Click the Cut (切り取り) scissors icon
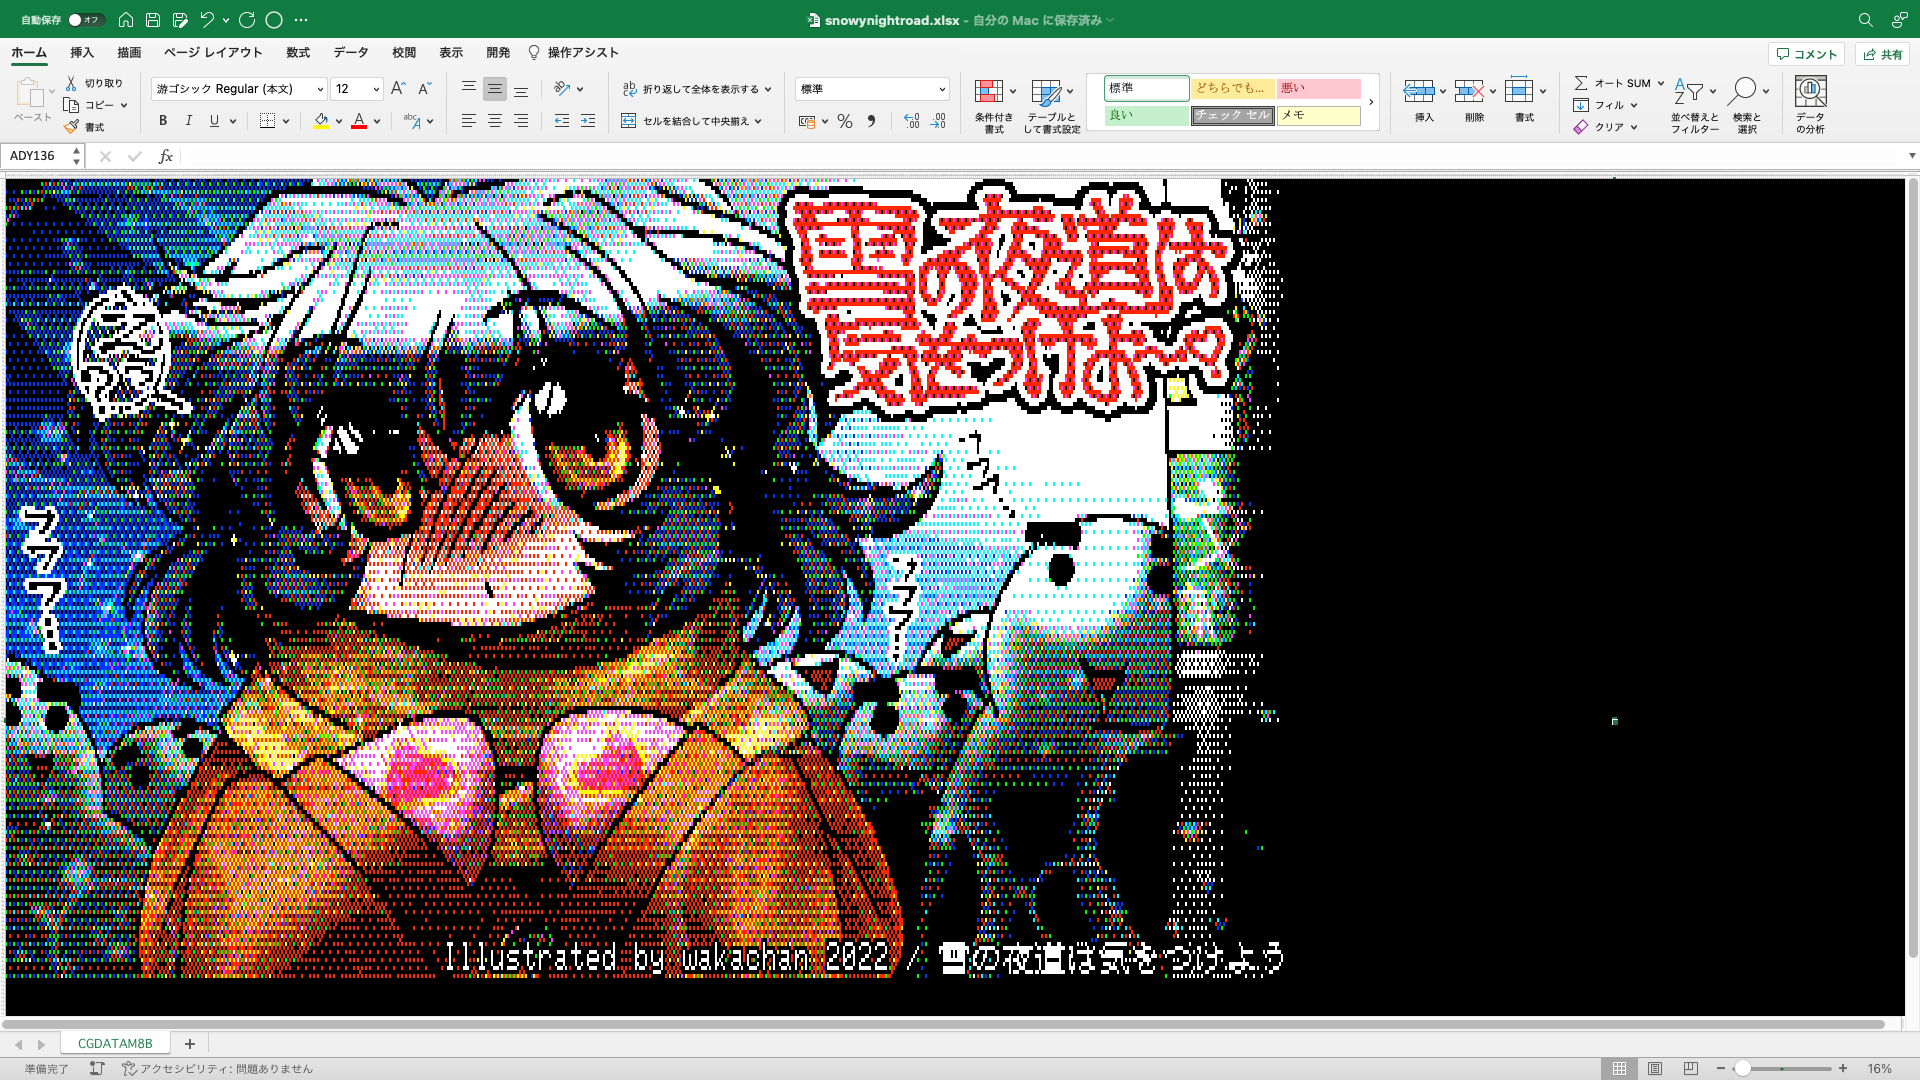Image resolution: width=1920 pixels, height=1080 pixels. (x=71, y=83)
